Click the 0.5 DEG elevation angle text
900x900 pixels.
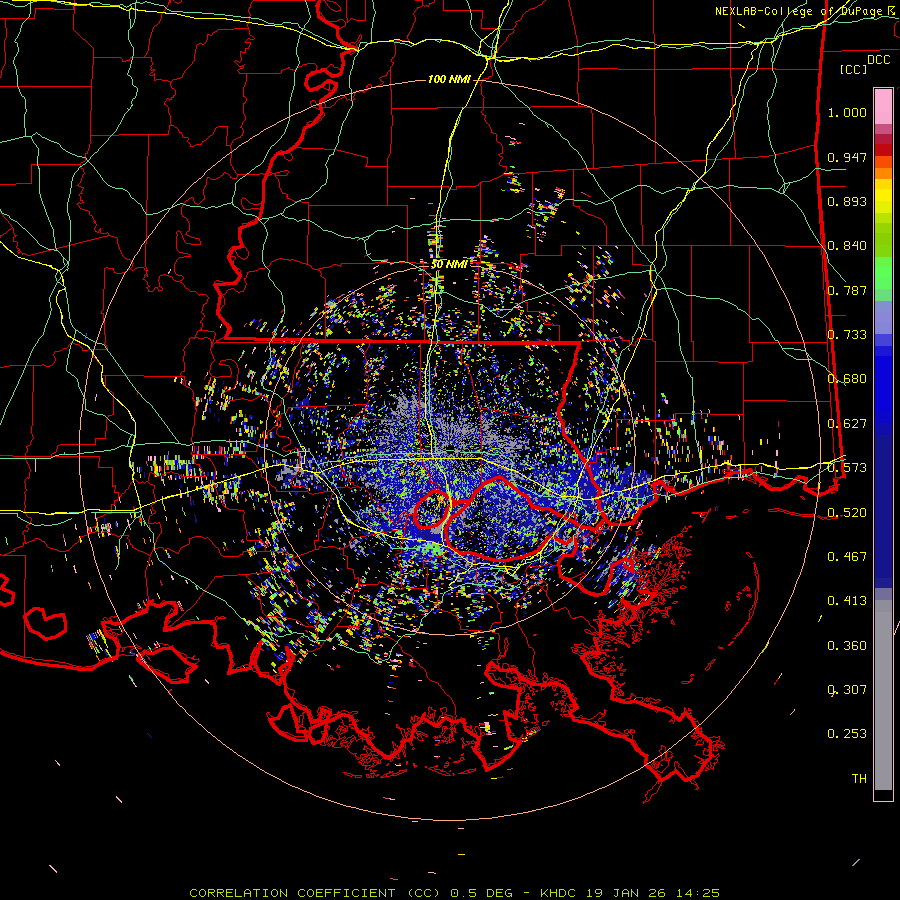point(480,893)
